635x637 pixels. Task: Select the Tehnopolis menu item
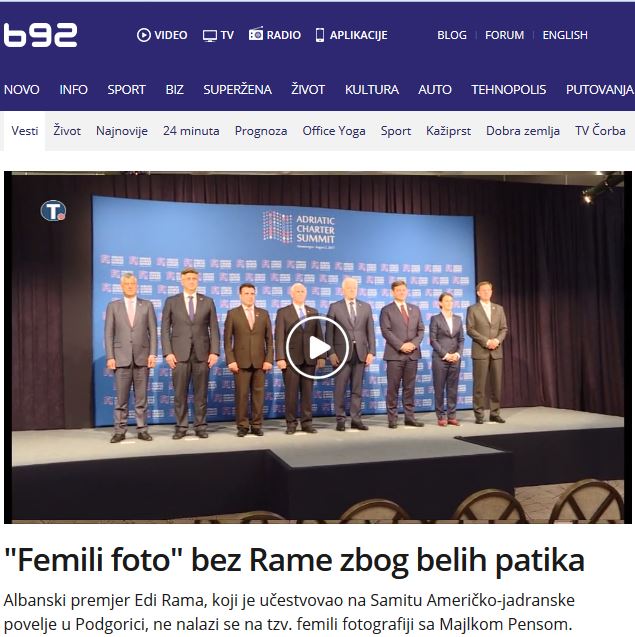pos(508,89)
